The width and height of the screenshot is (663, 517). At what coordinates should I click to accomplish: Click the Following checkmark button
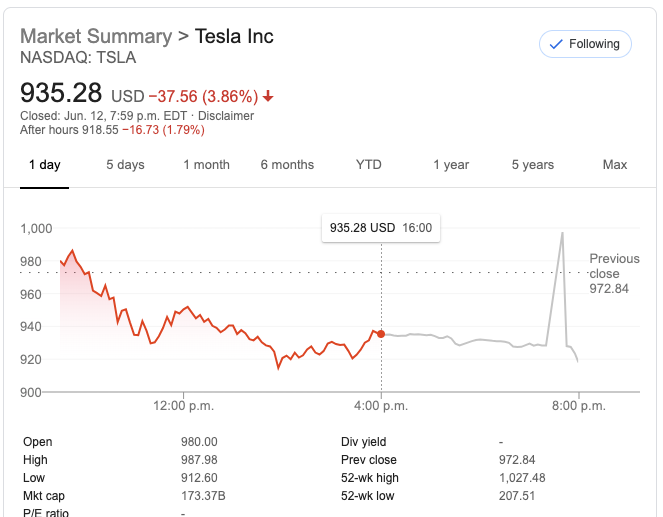pyautogui.click(x=585, y=44)
